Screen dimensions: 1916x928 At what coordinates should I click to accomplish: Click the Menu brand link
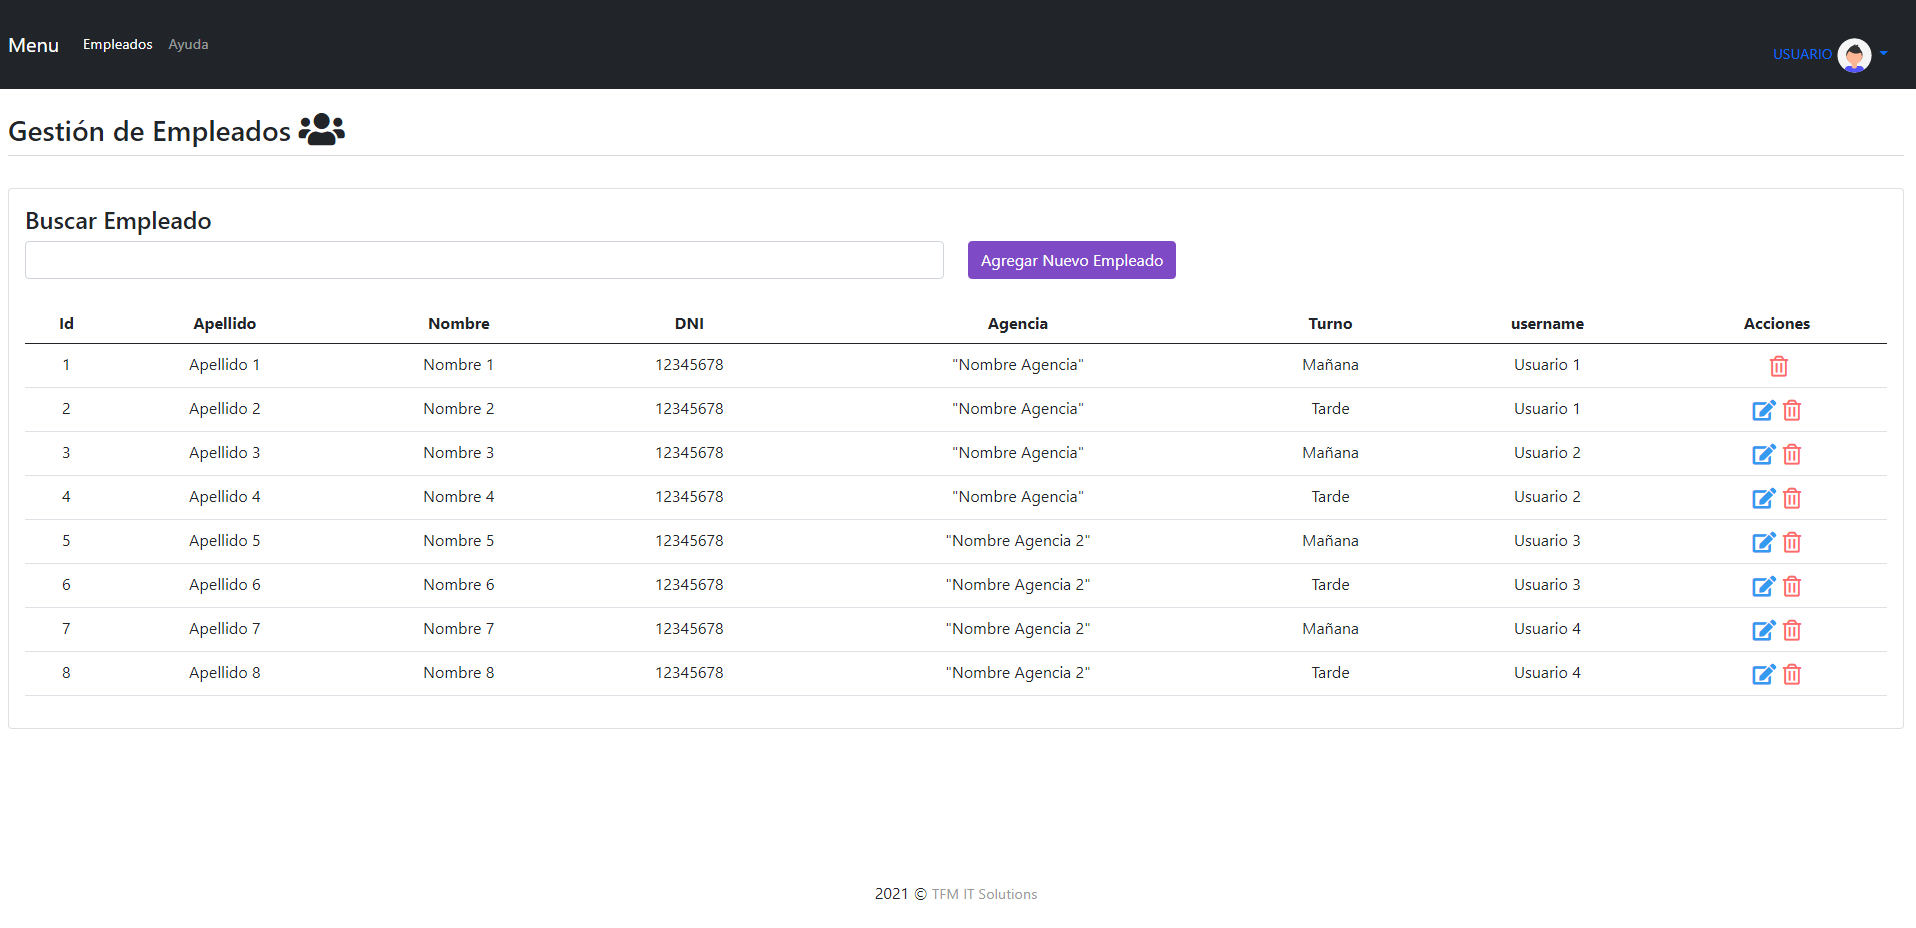tap(33, 45)
